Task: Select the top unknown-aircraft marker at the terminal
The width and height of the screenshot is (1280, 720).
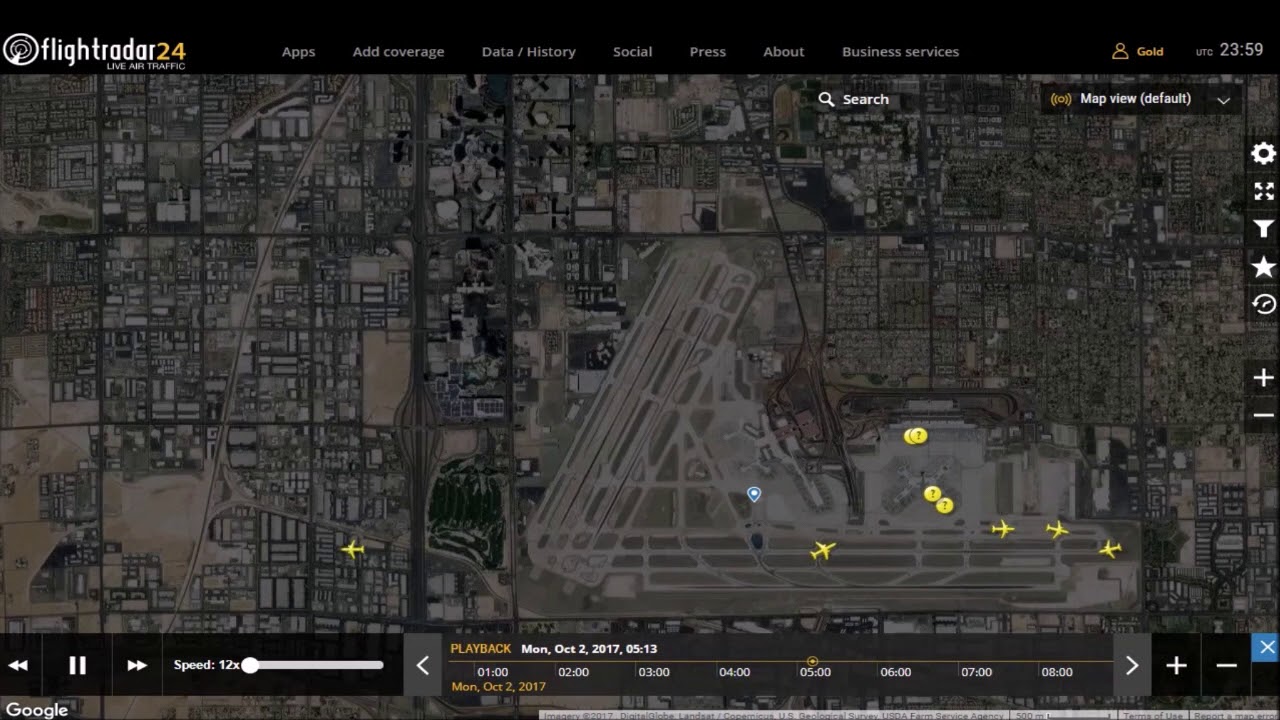Action: 916,436
